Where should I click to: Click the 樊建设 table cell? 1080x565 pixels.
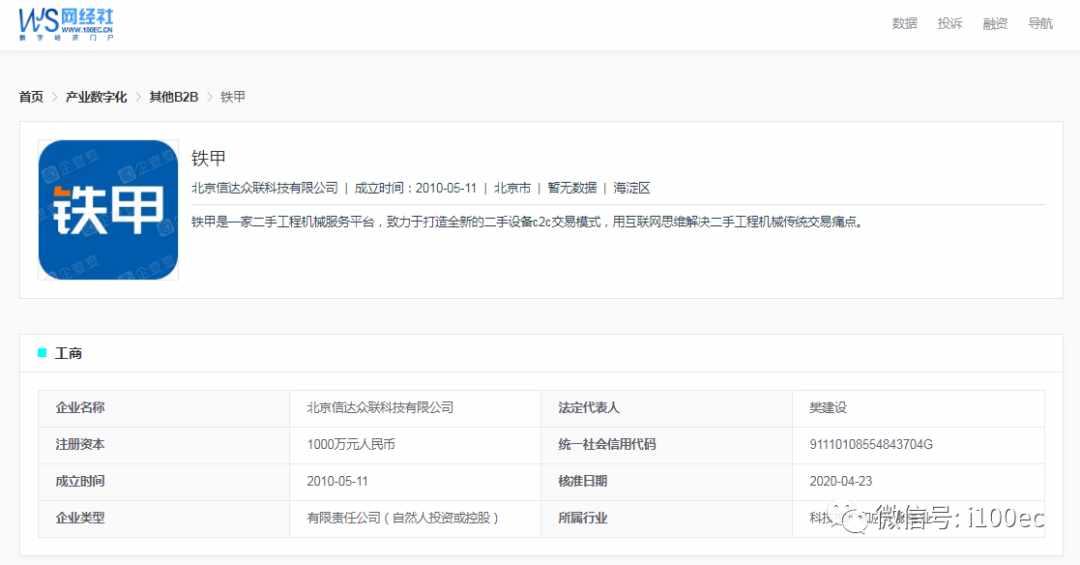coord(918,408)
